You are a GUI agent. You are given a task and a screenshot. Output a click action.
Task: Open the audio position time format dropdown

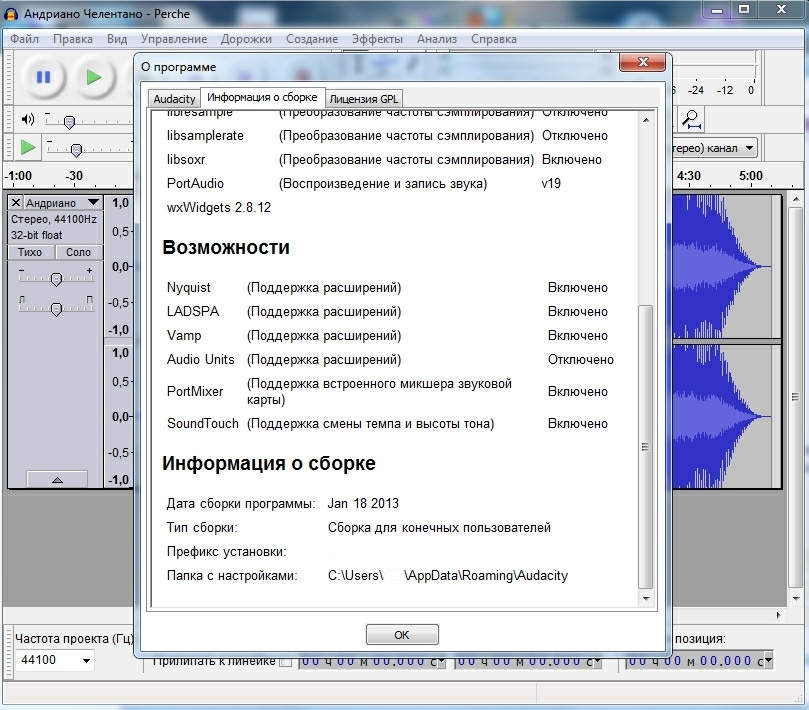pos(768,660)
